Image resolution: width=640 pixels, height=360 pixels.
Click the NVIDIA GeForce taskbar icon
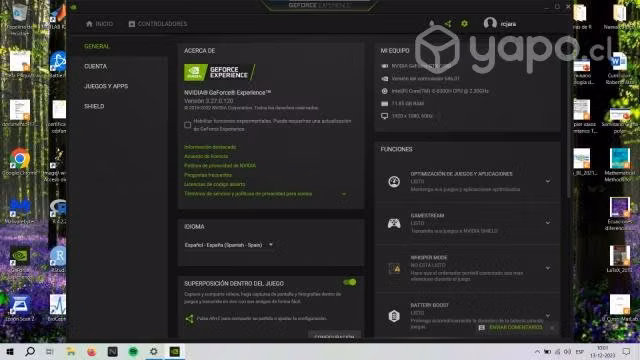pos(175,351)
